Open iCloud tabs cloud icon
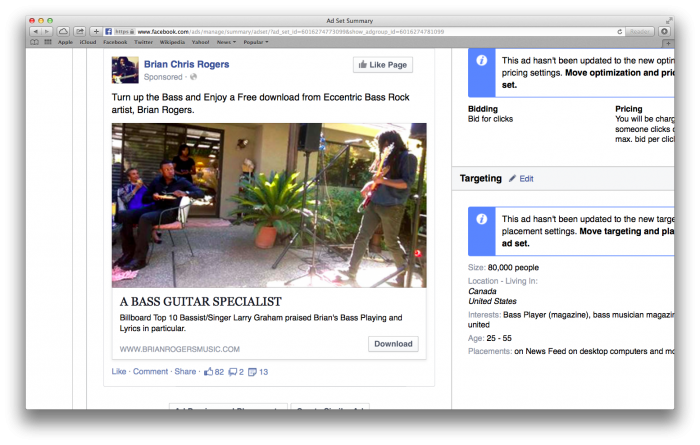 click(x=63, y=32)
